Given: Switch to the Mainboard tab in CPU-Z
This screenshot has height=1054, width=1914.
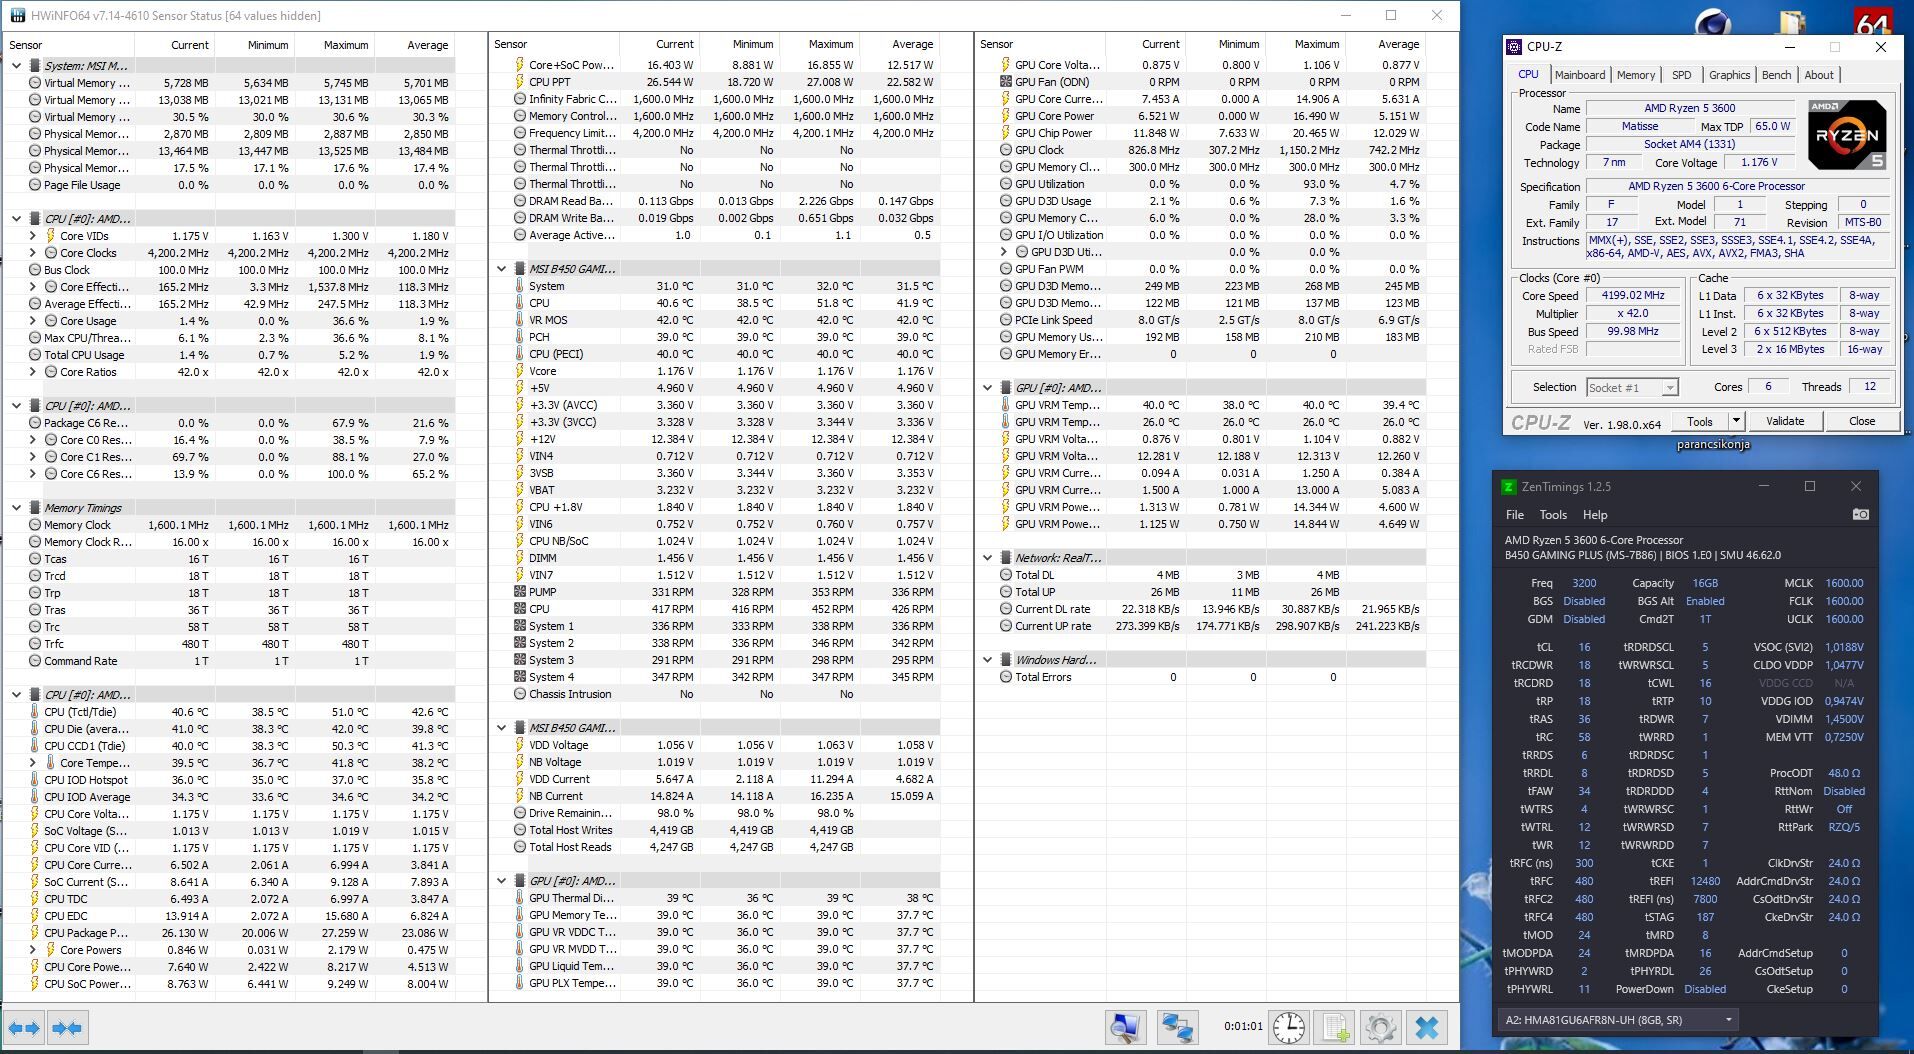Looking at the screenshot, I should click(1579, 75).
